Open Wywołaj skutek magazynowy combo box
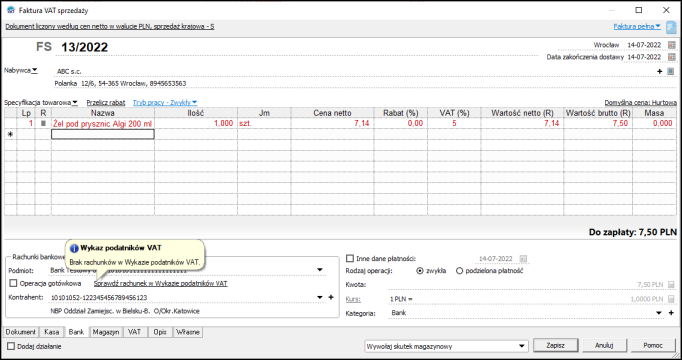This screenshot has width=682, height=360. click(x=445, y=346)
